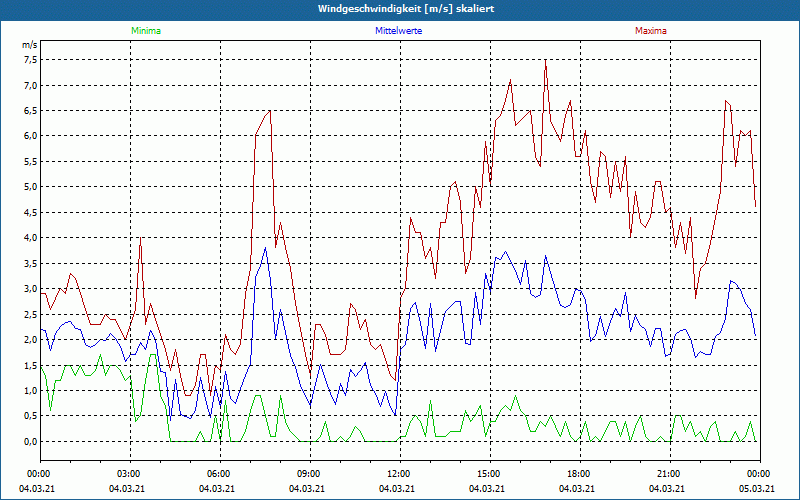Click the 5,5 y-axis value
The width and height of the screenshot is (800, 500).
click(31, 161)
